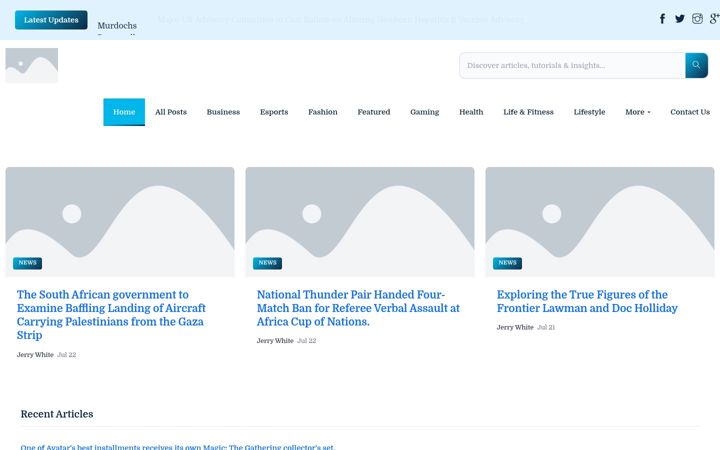Click the Jul 21 date text
The image size is (720, 450).
tap(546, 327)
